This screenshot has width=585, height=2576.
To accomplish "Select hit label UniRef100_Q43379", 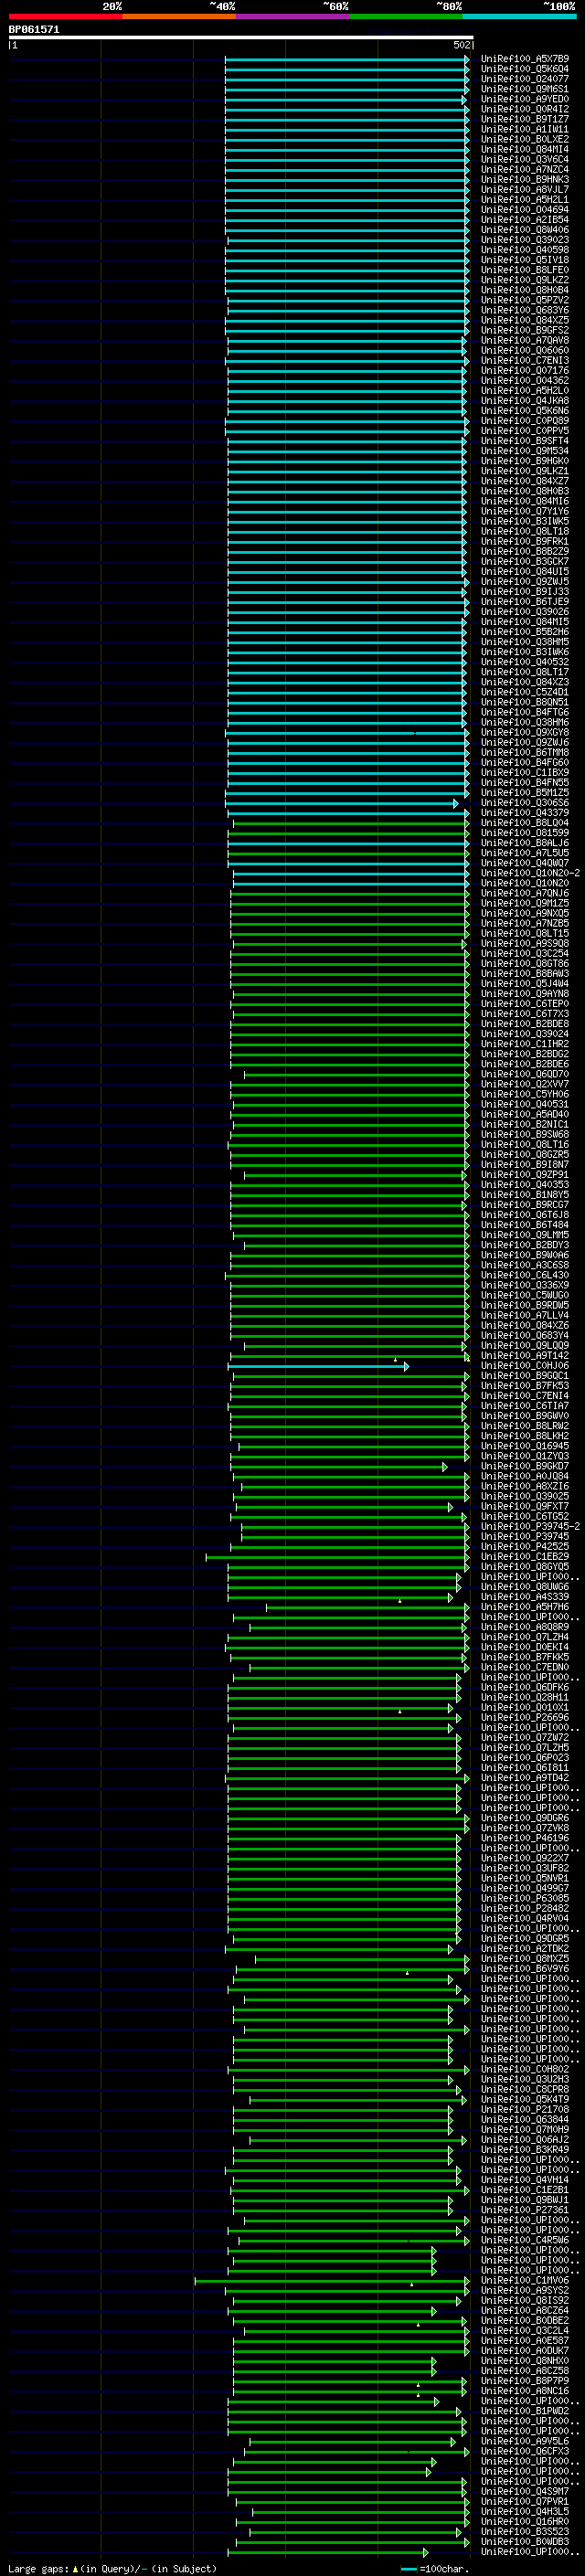I will 524,813.
